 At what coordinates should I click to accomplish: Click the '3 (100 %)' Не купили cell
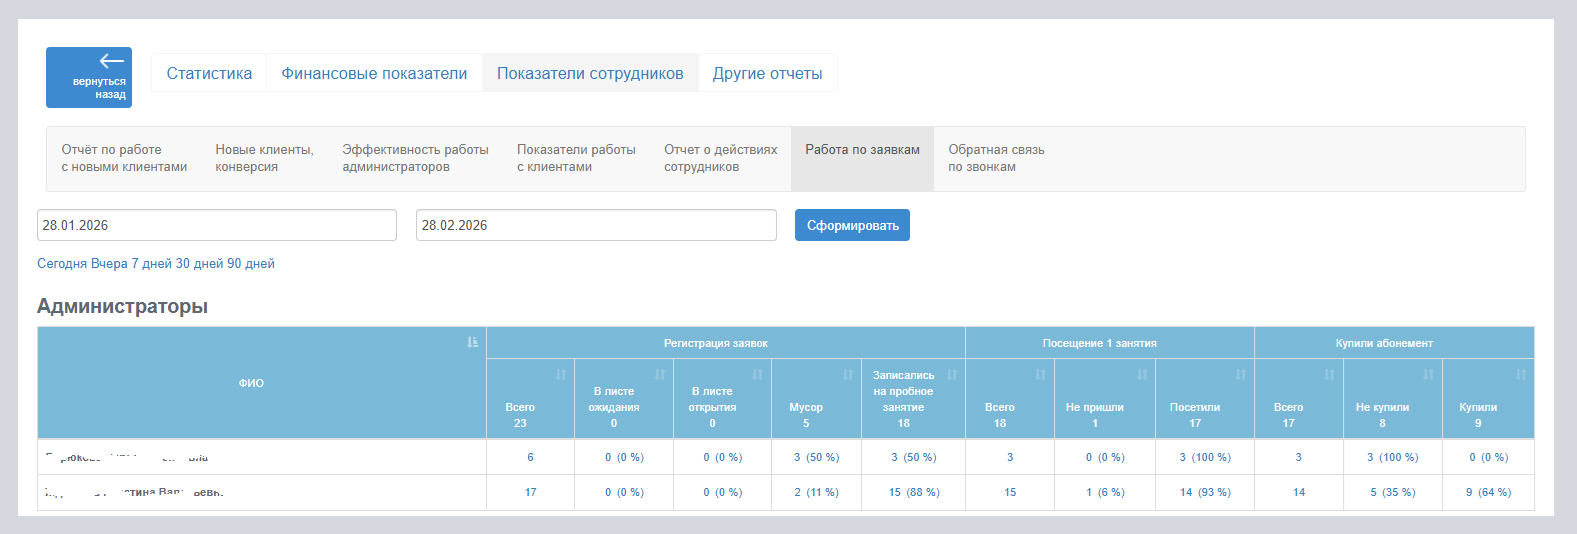(x=1392, y=457)
